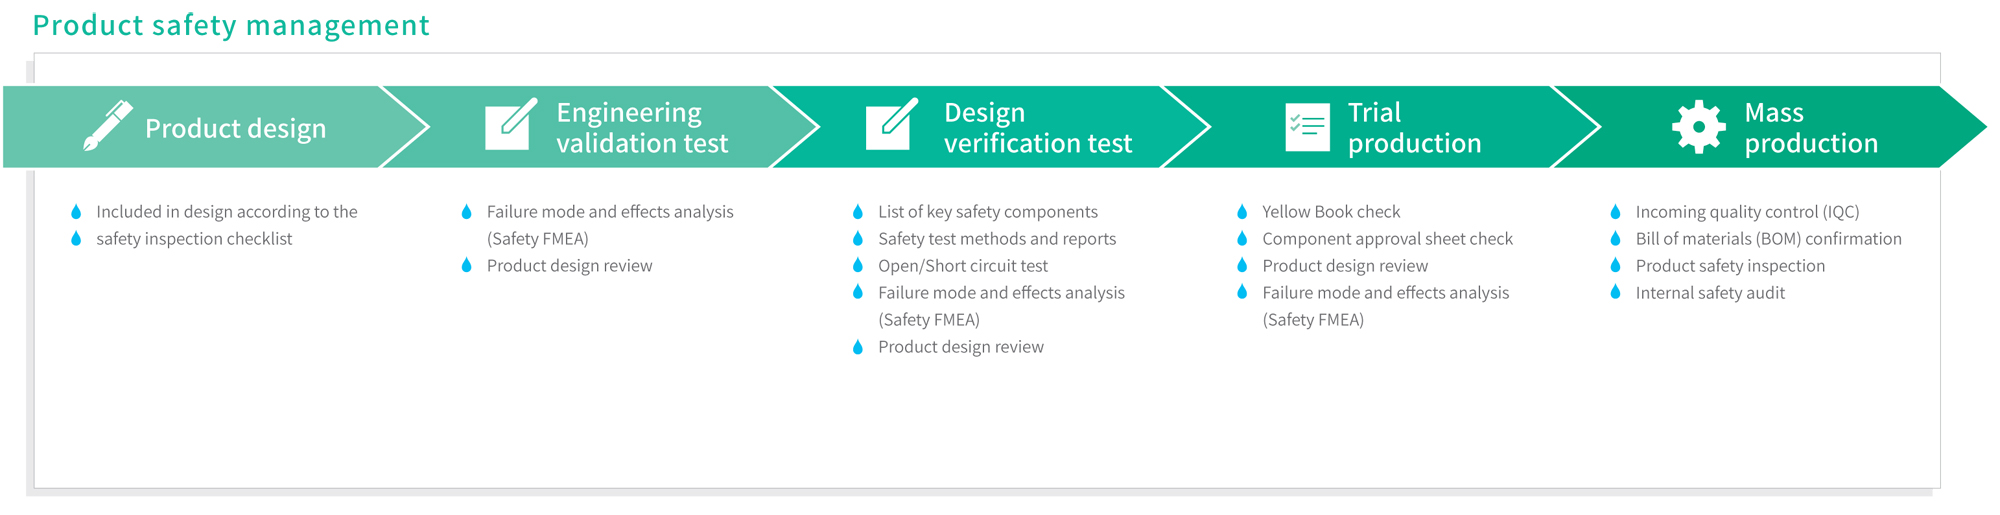Click the fountain pen icon beside Product design
Image resolution: width=2000 pixels, height=515 pixels.
click(x=108, y=126)
